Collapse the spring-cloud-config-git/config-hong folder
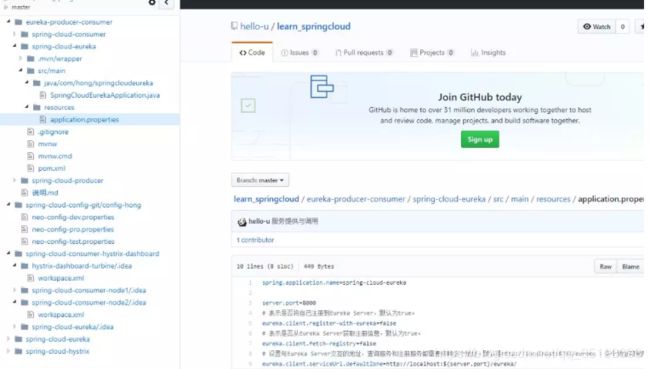Viewport: 650px width, 369px height. [8, 204]
